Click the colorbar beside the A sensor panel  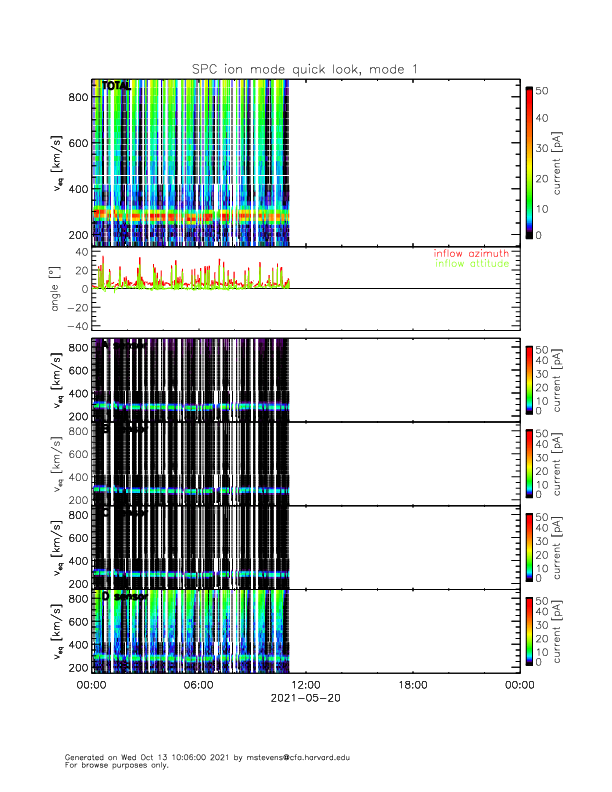tap(529, 379)
